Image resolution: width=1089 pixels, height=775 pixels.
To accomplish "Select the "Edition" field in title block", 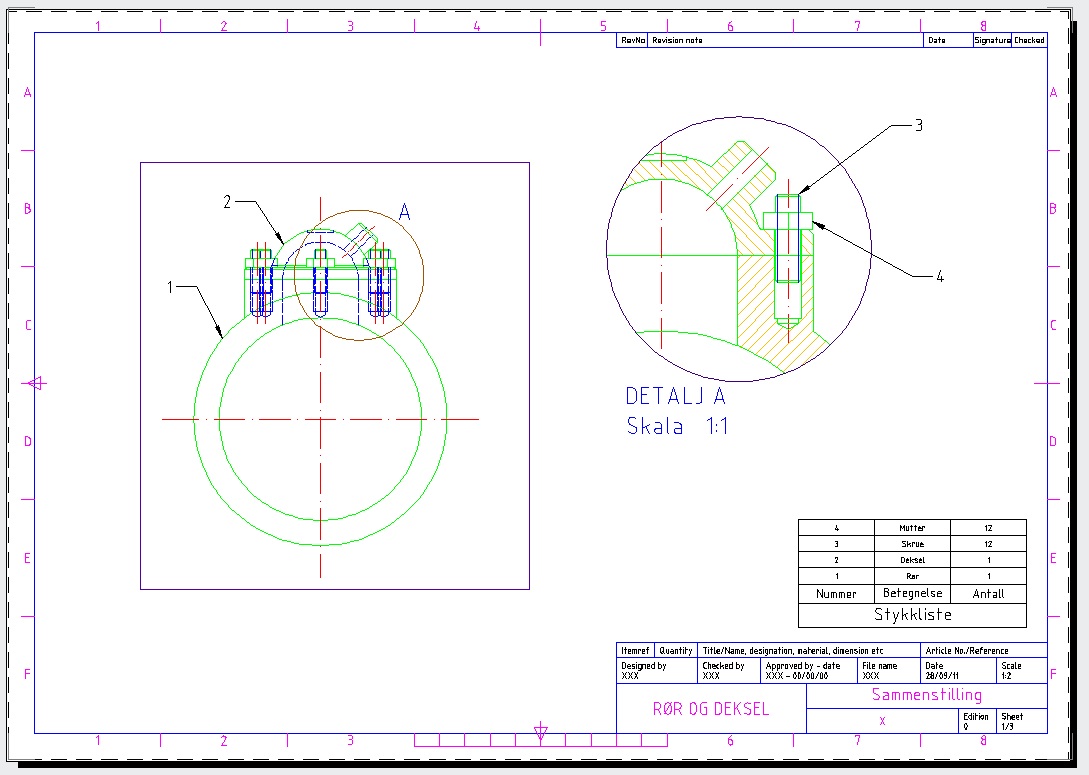I will [978, 721].
